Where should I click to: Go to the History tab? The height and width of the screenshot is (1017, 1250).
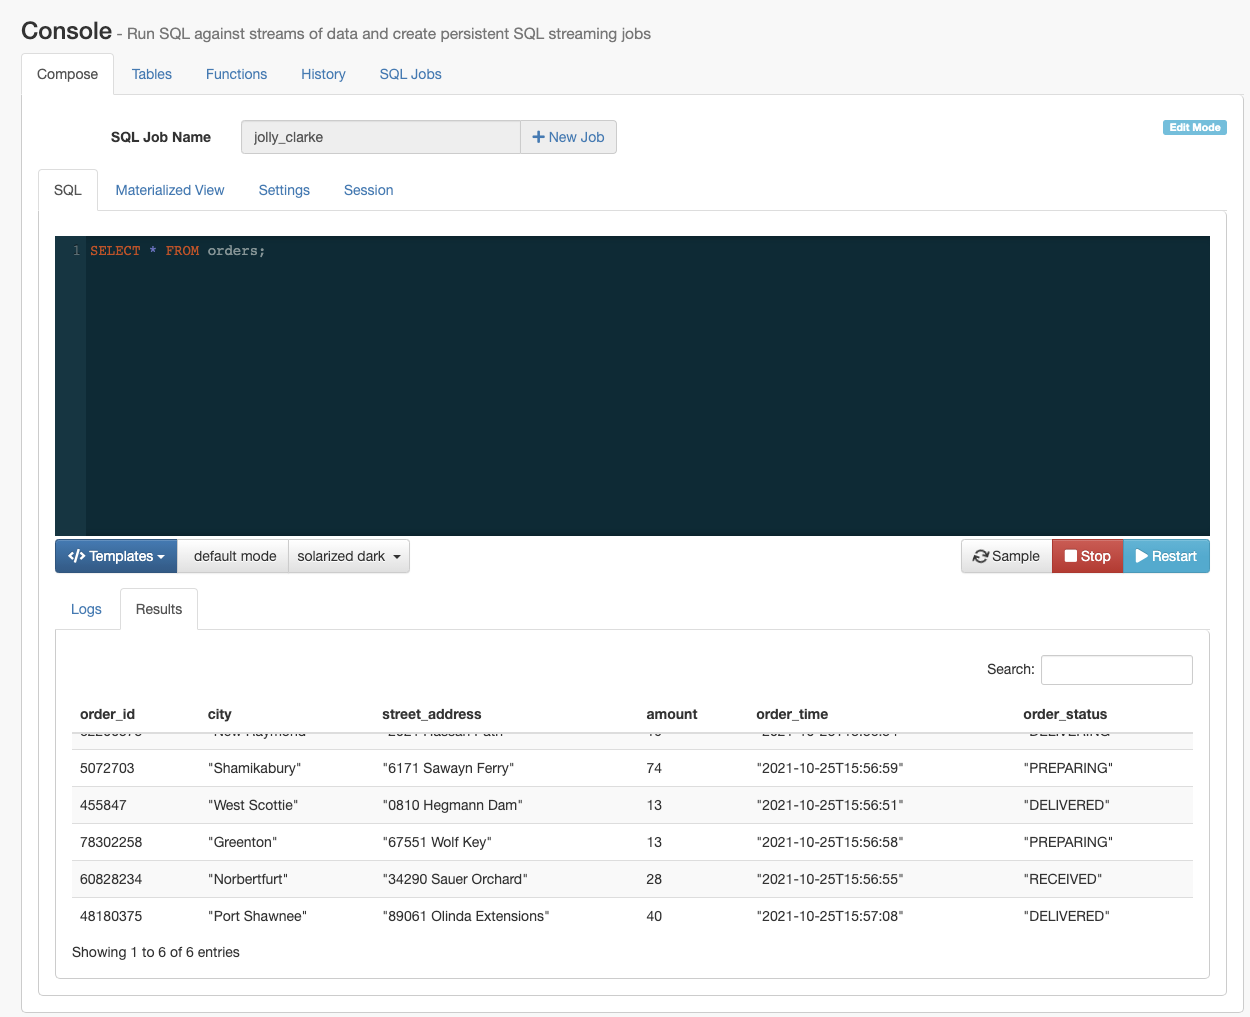coord(323,74)
